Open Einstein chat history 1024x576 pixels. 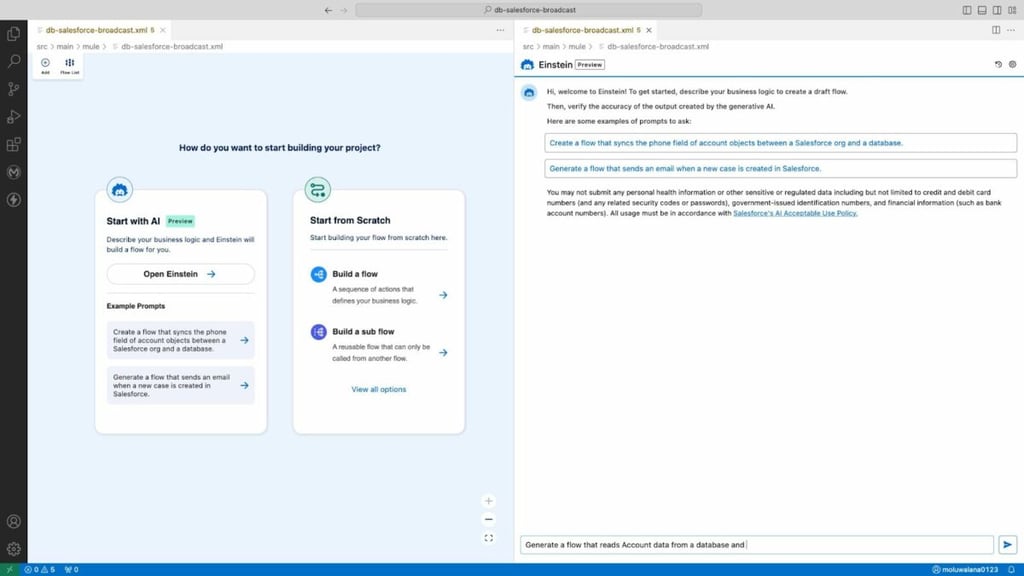[x=998, y=65]
